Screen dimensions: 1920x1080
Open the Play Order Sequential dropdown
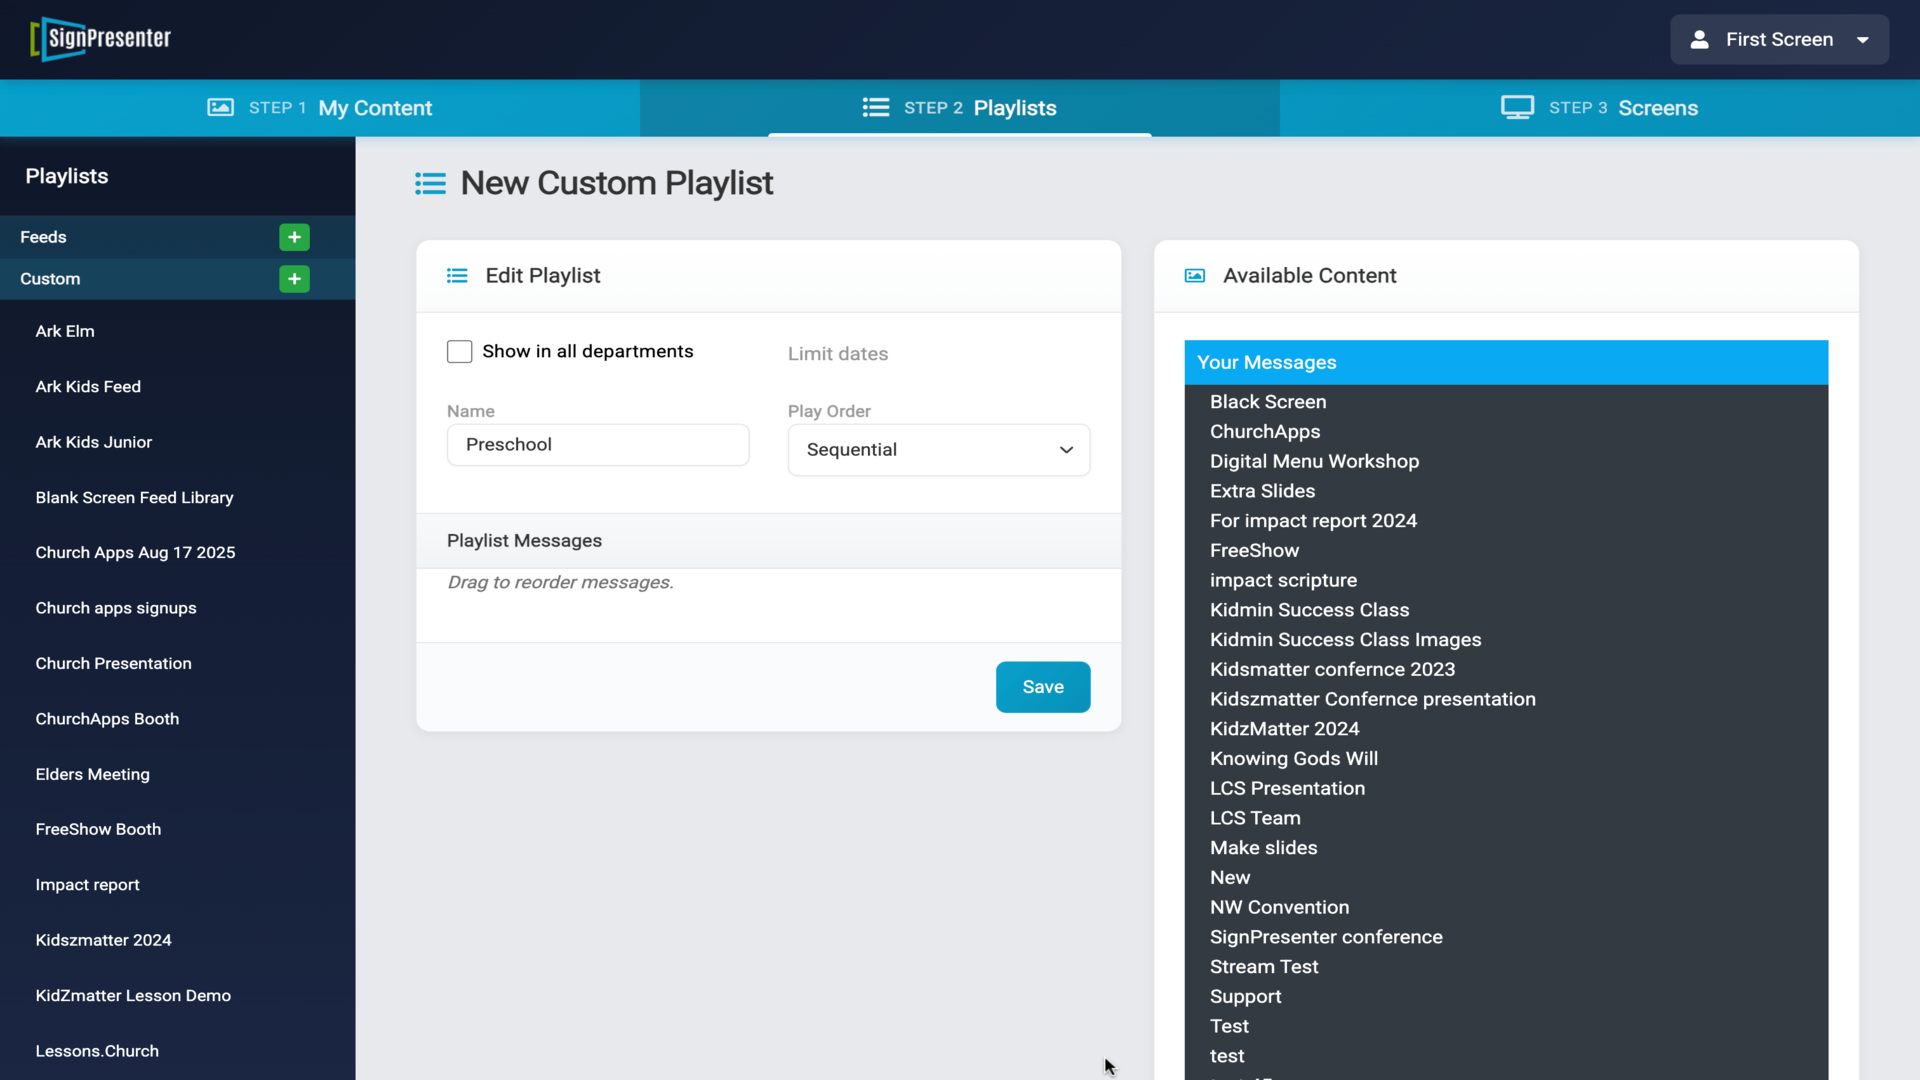click(938, 450)
